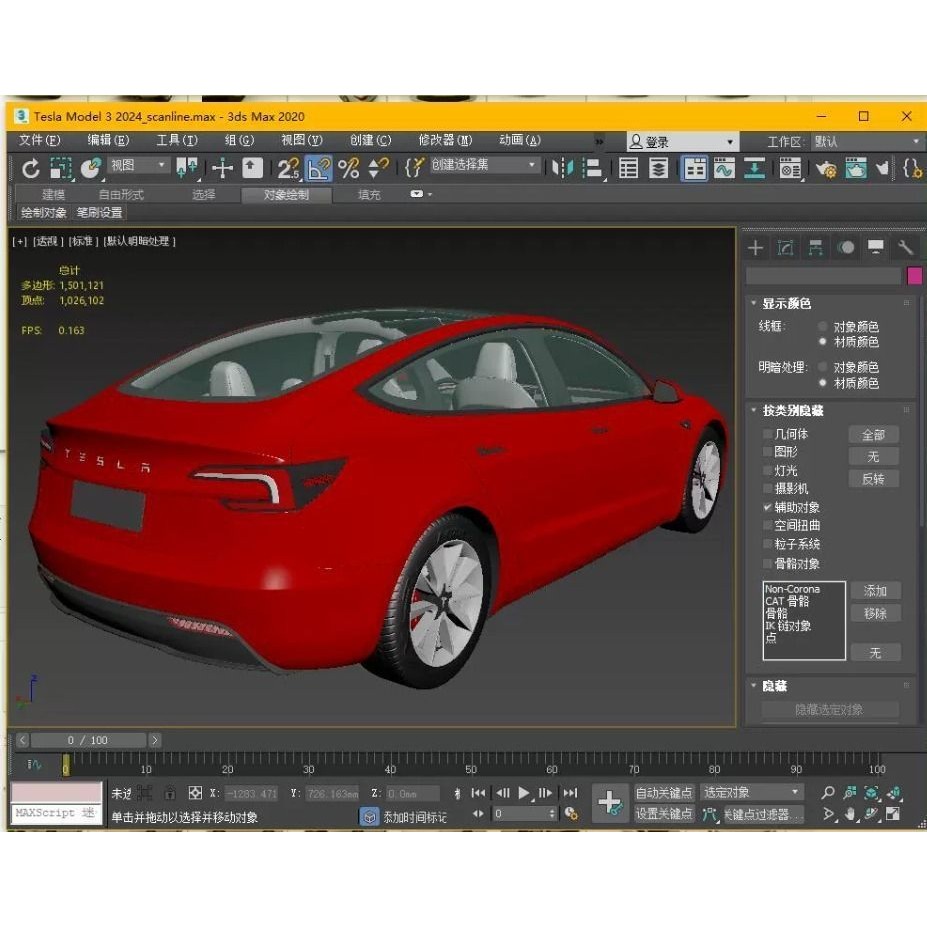Click the 添加 button
The width and height of the screenshot is (927, 927).
coord(875,591)
